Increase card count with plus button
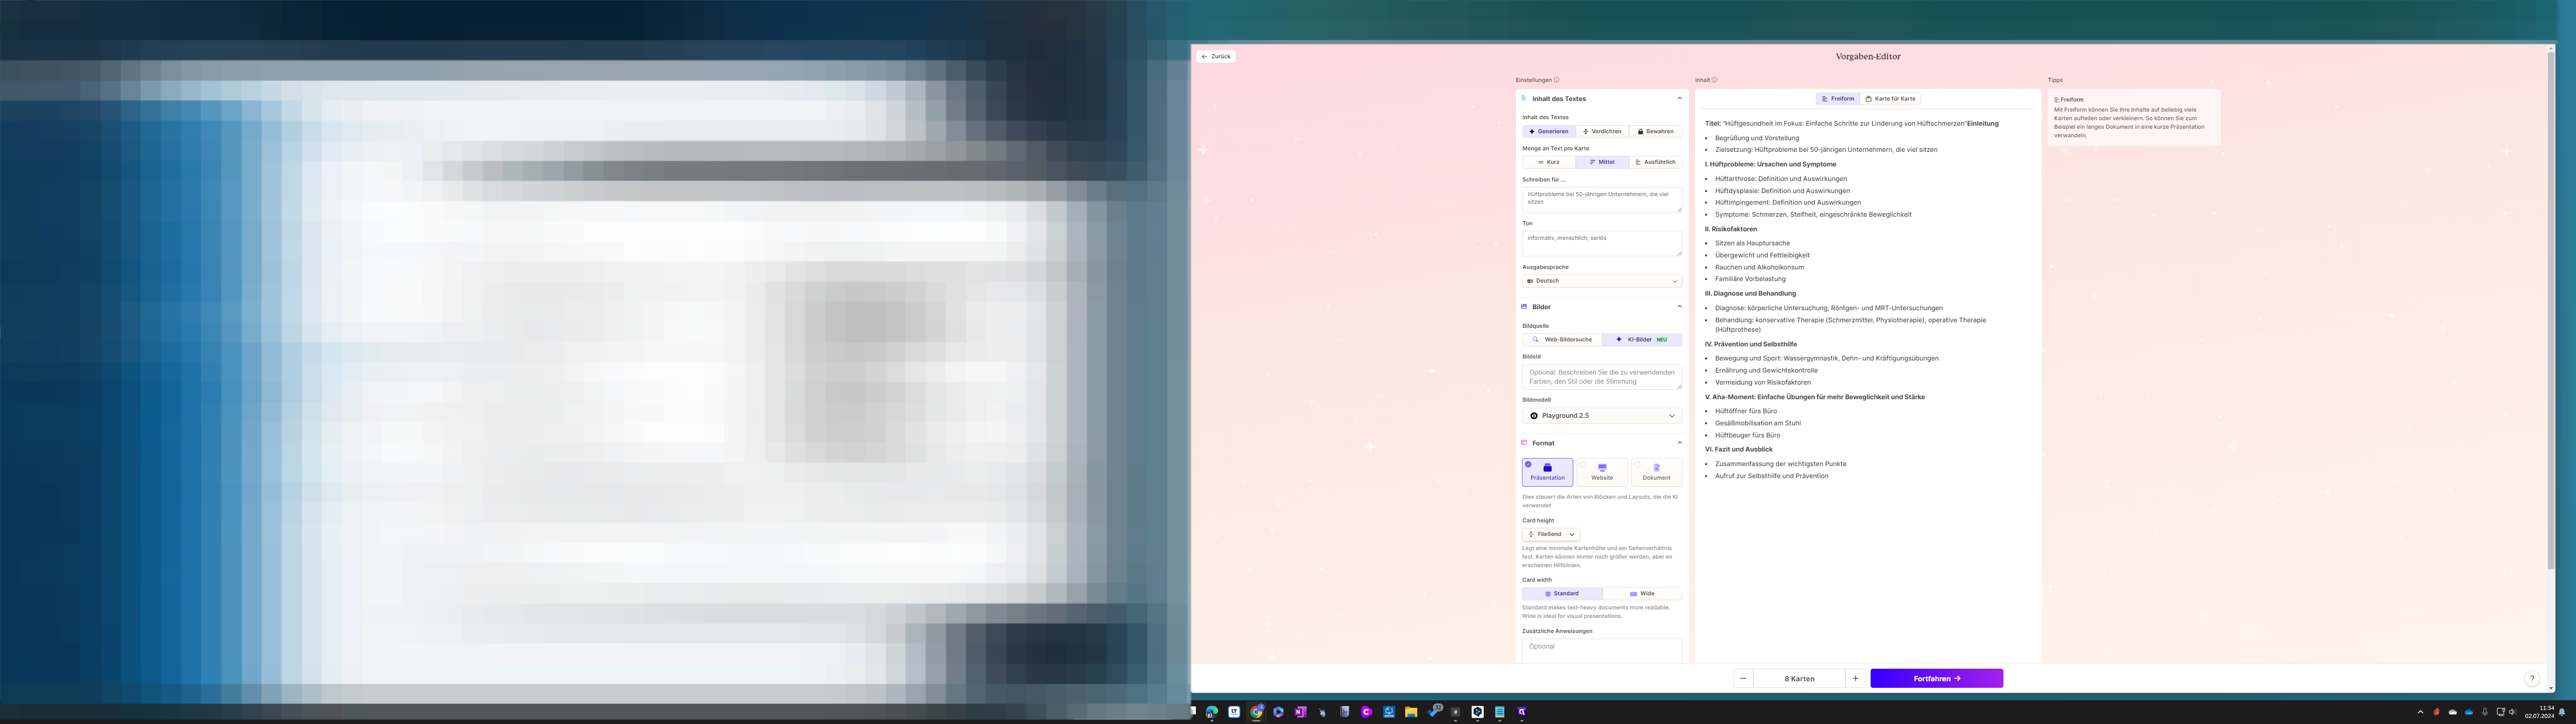The image size is (2576, 724). click(x=1855, y=678)
